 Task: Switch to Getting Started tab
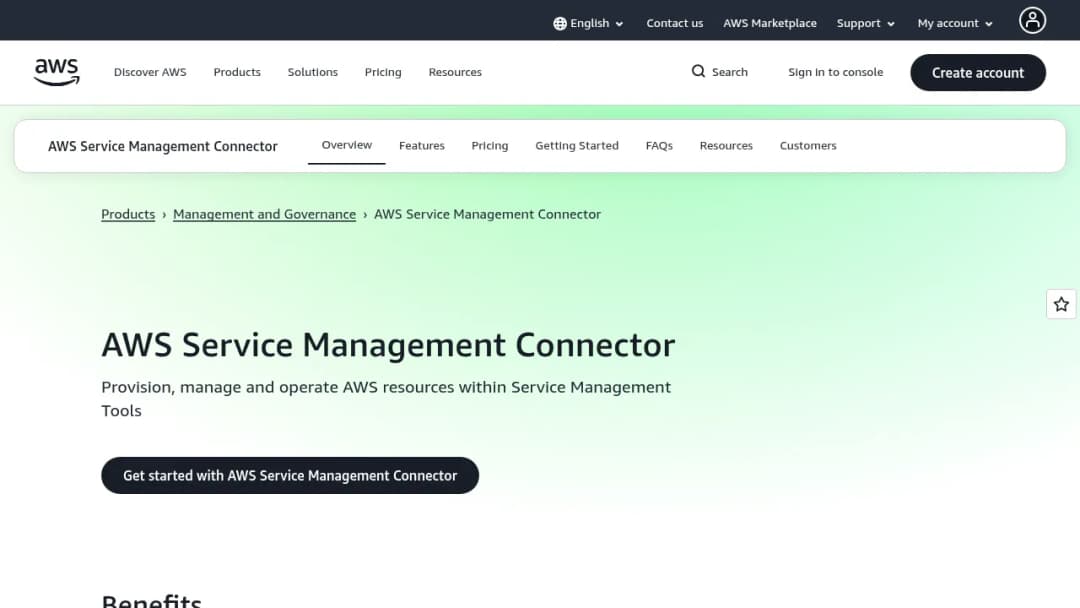(x=577, y=146)
